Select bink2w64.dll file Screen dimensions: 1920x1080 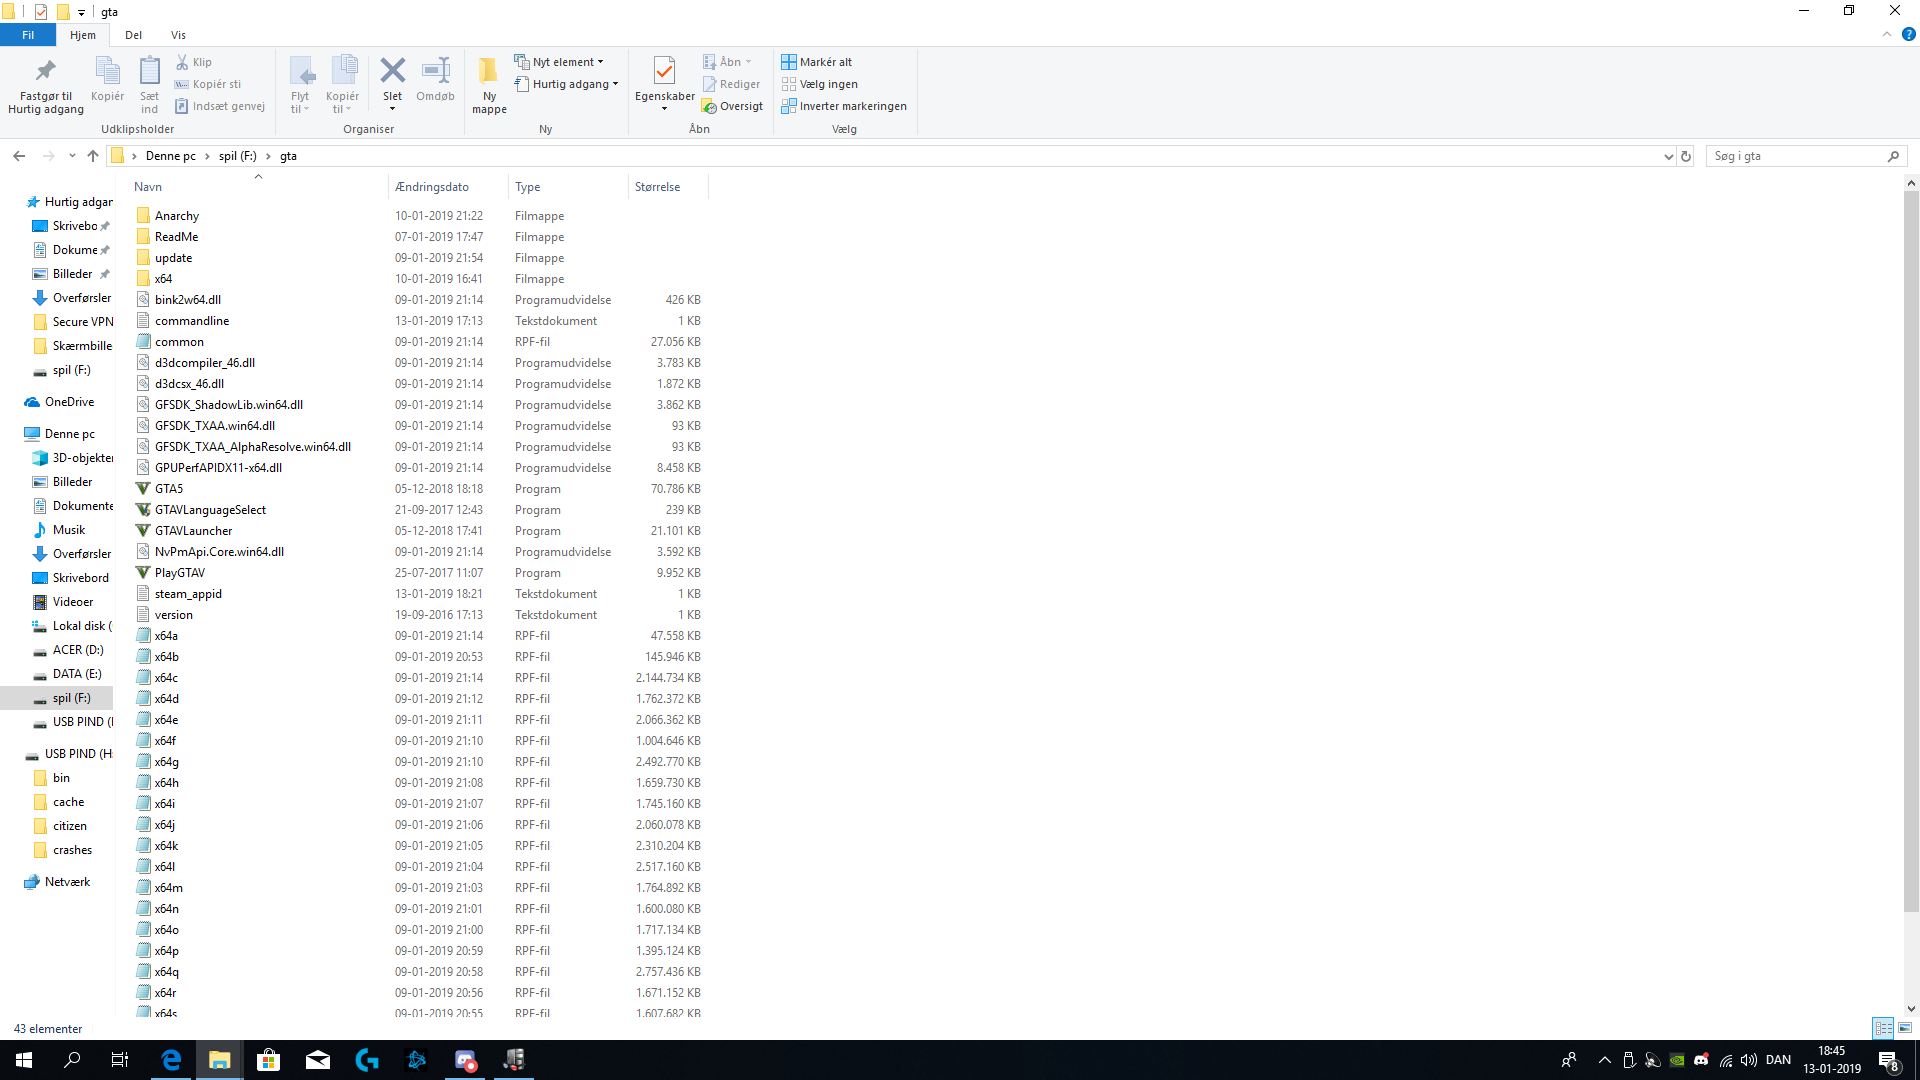coord(187,300)
